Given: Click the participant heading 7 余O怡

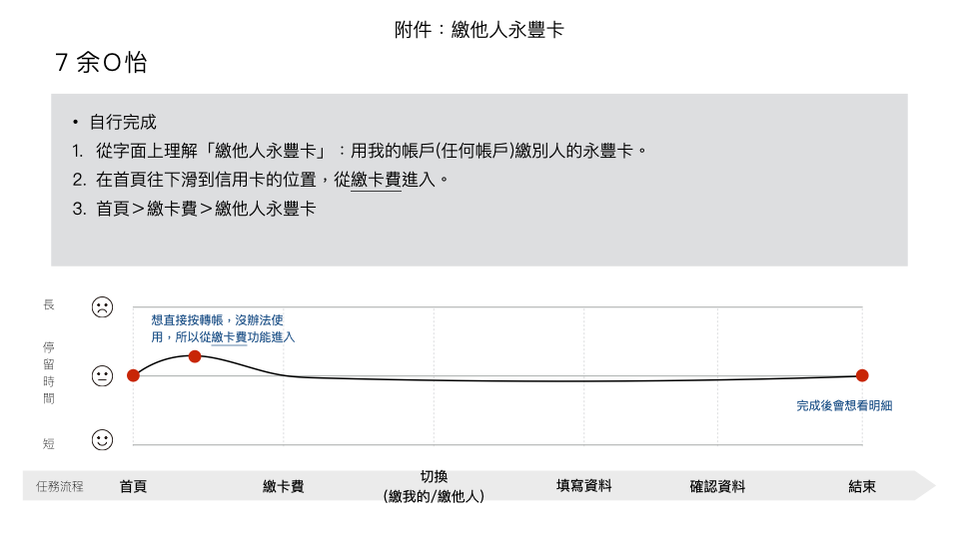Looking at the screenshot, I should click(101, 62).
